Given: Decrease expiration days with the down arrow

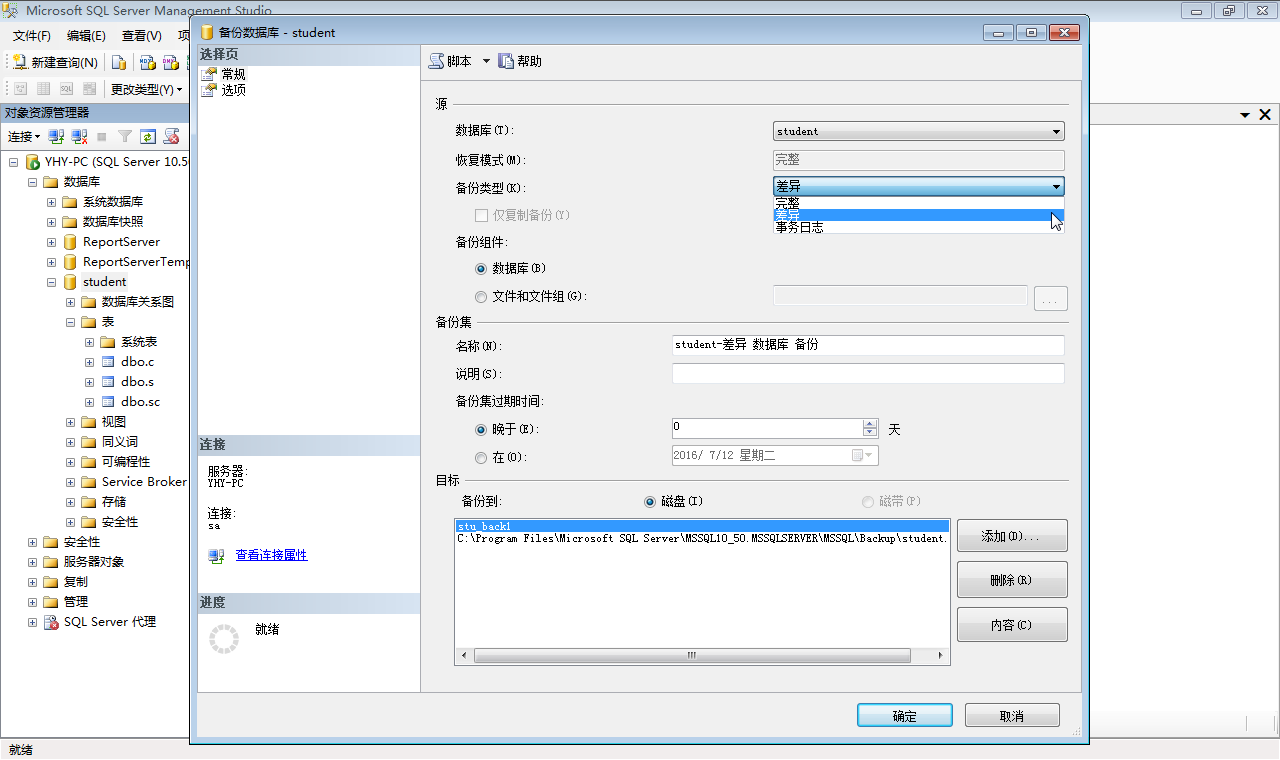Looking at the screenshot, I should click(x=869, y=433).
